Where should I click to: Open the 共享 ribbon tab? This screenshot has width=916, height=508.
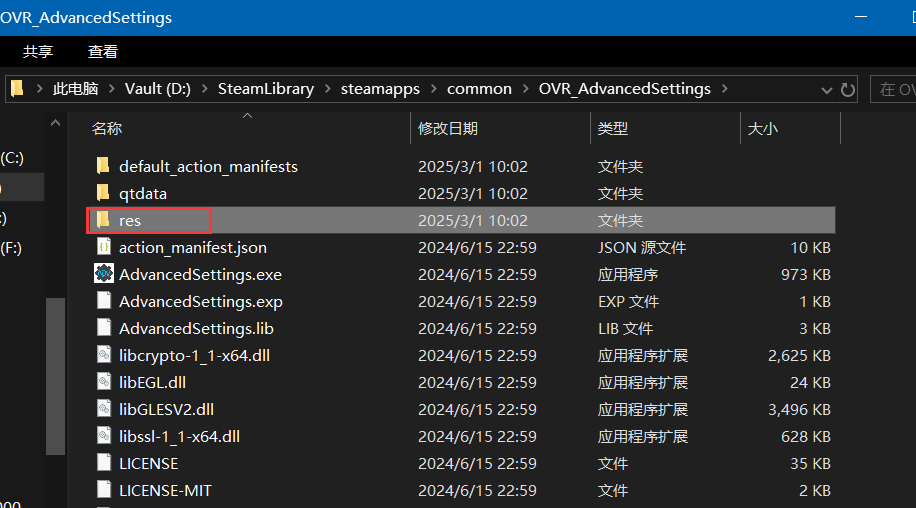[38, 51]
